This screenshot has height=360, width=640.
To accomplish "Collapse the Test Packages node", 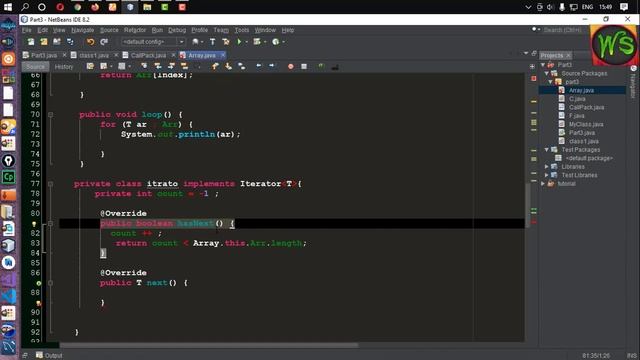I will (x=547, y=150).
